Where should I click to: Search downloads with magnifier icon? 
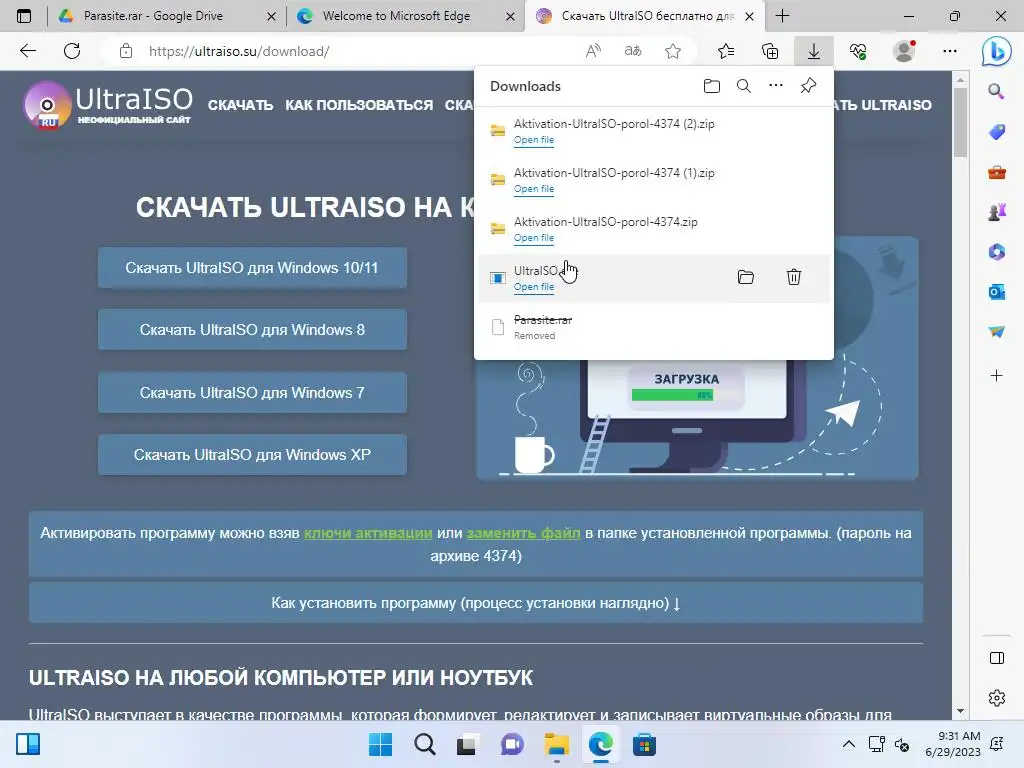tap(743, 86)
